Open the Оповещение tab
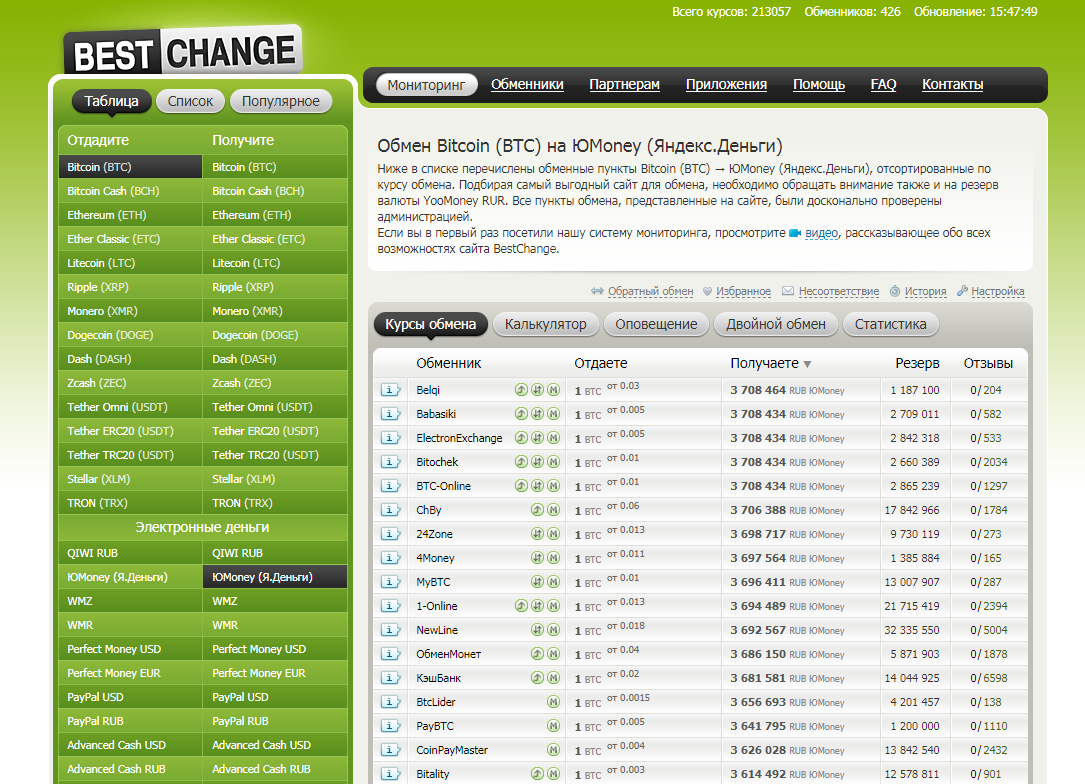Viewport: 1085px width, 784px height. coord(656,324)
